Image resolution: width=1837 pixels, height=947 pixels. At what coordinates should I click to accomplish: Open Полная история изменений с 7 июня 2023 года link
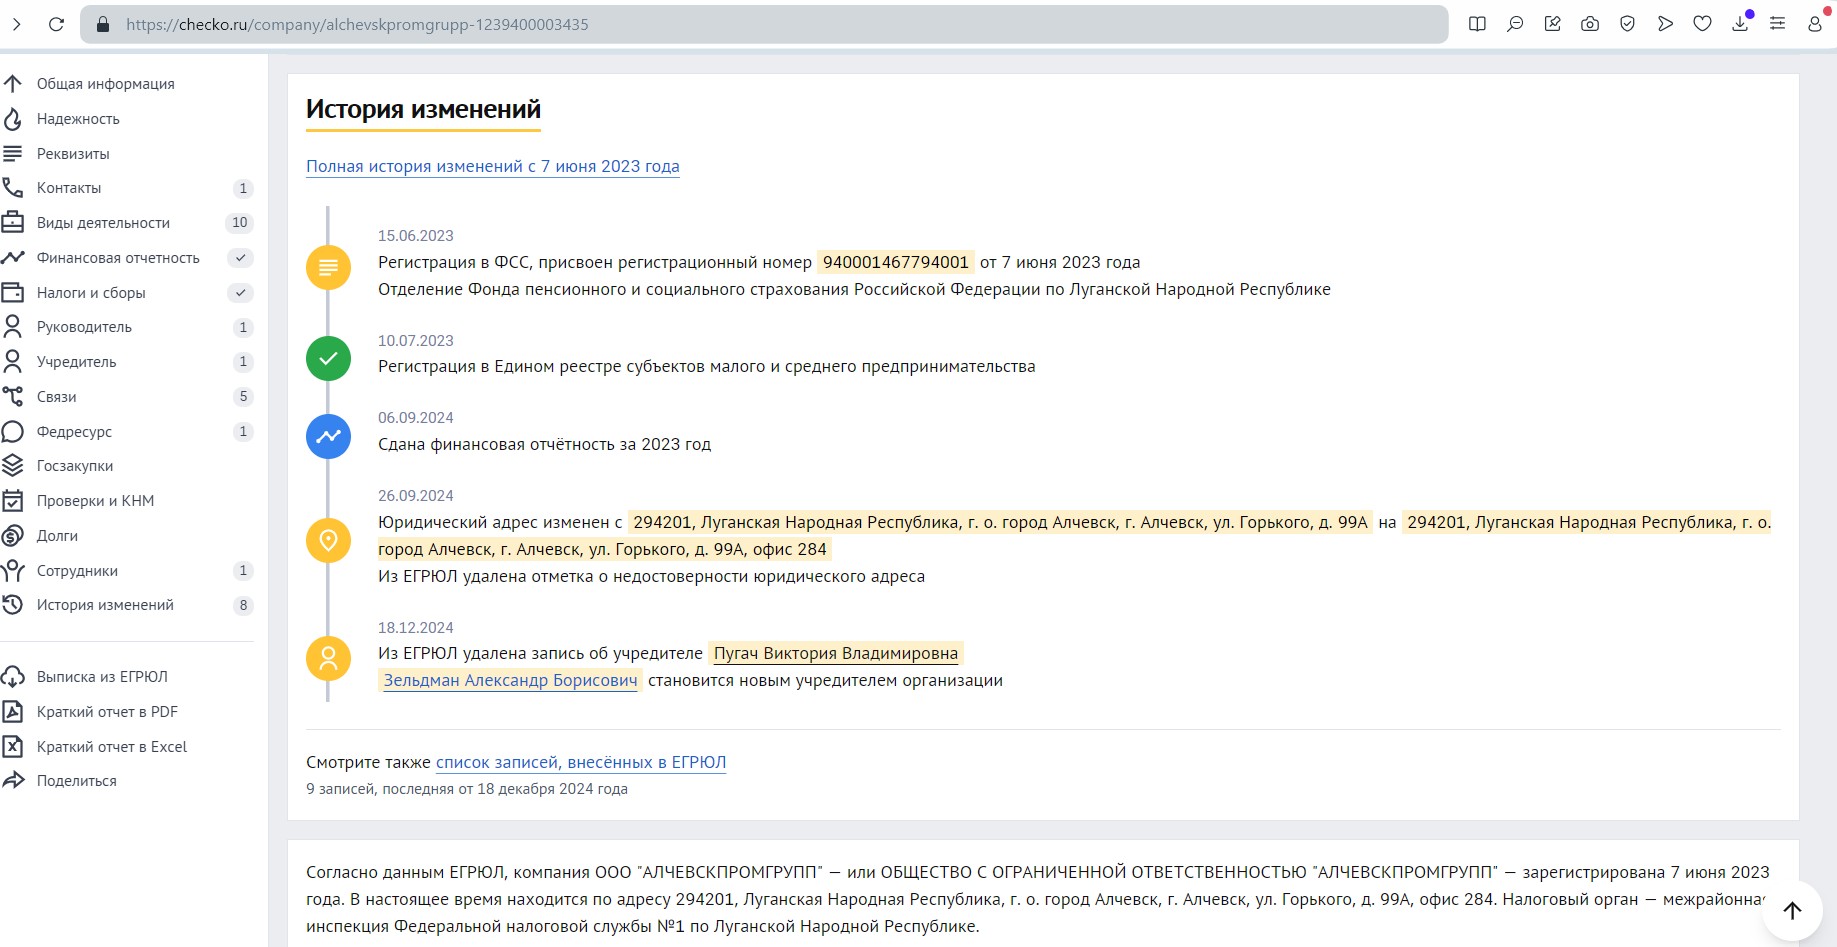(x=493, y=166)
